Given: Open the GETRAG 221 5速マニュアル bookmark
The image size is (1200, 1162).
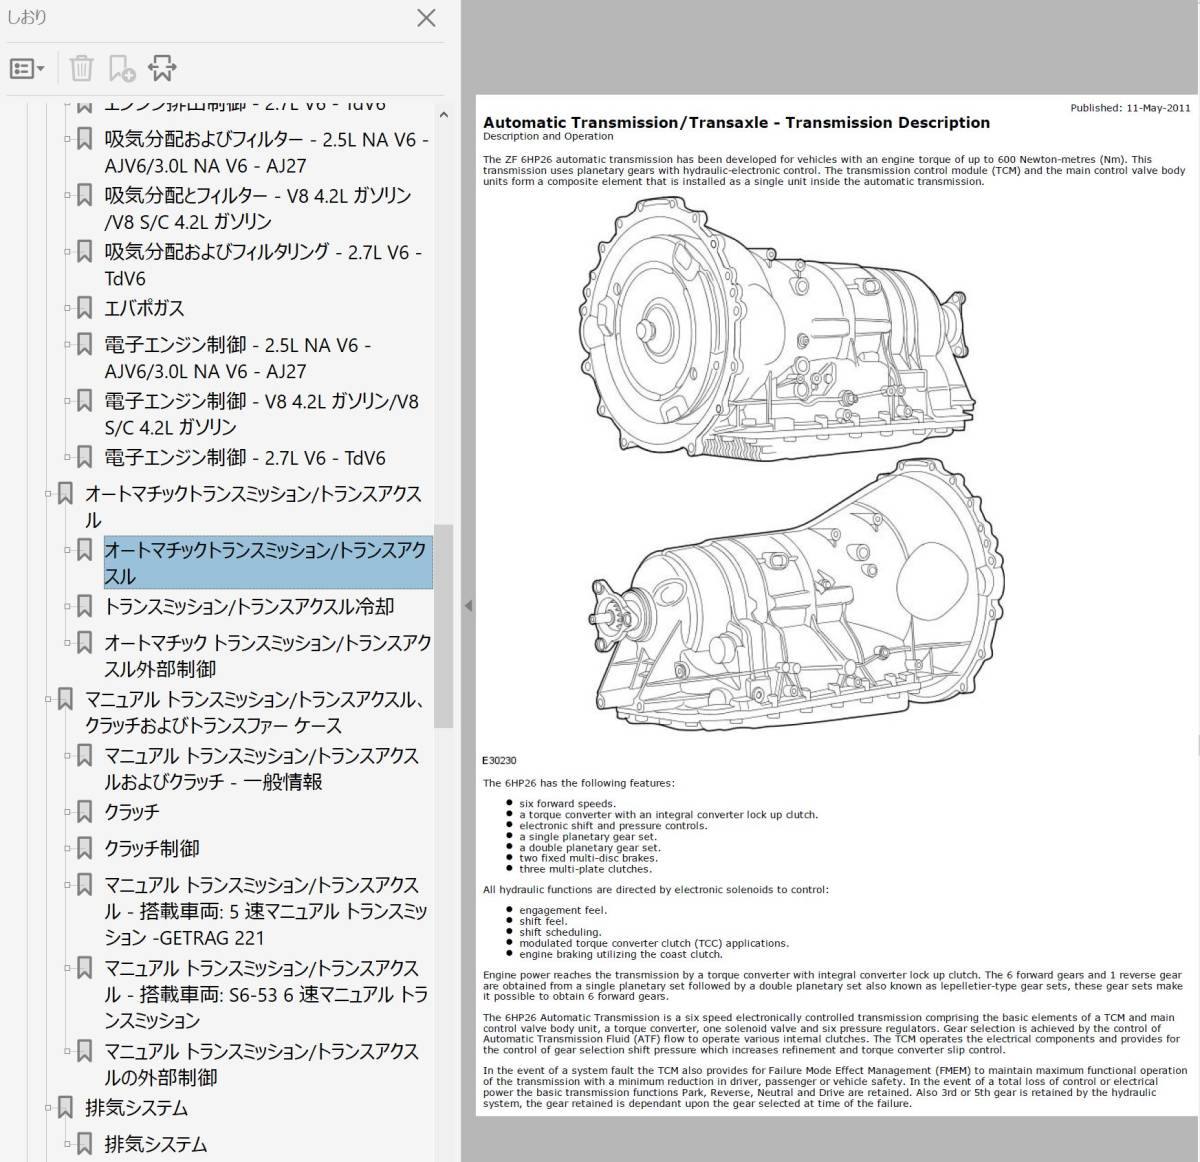Looking at the screenshot, I should pyautogui.click(x=265, y=911).
